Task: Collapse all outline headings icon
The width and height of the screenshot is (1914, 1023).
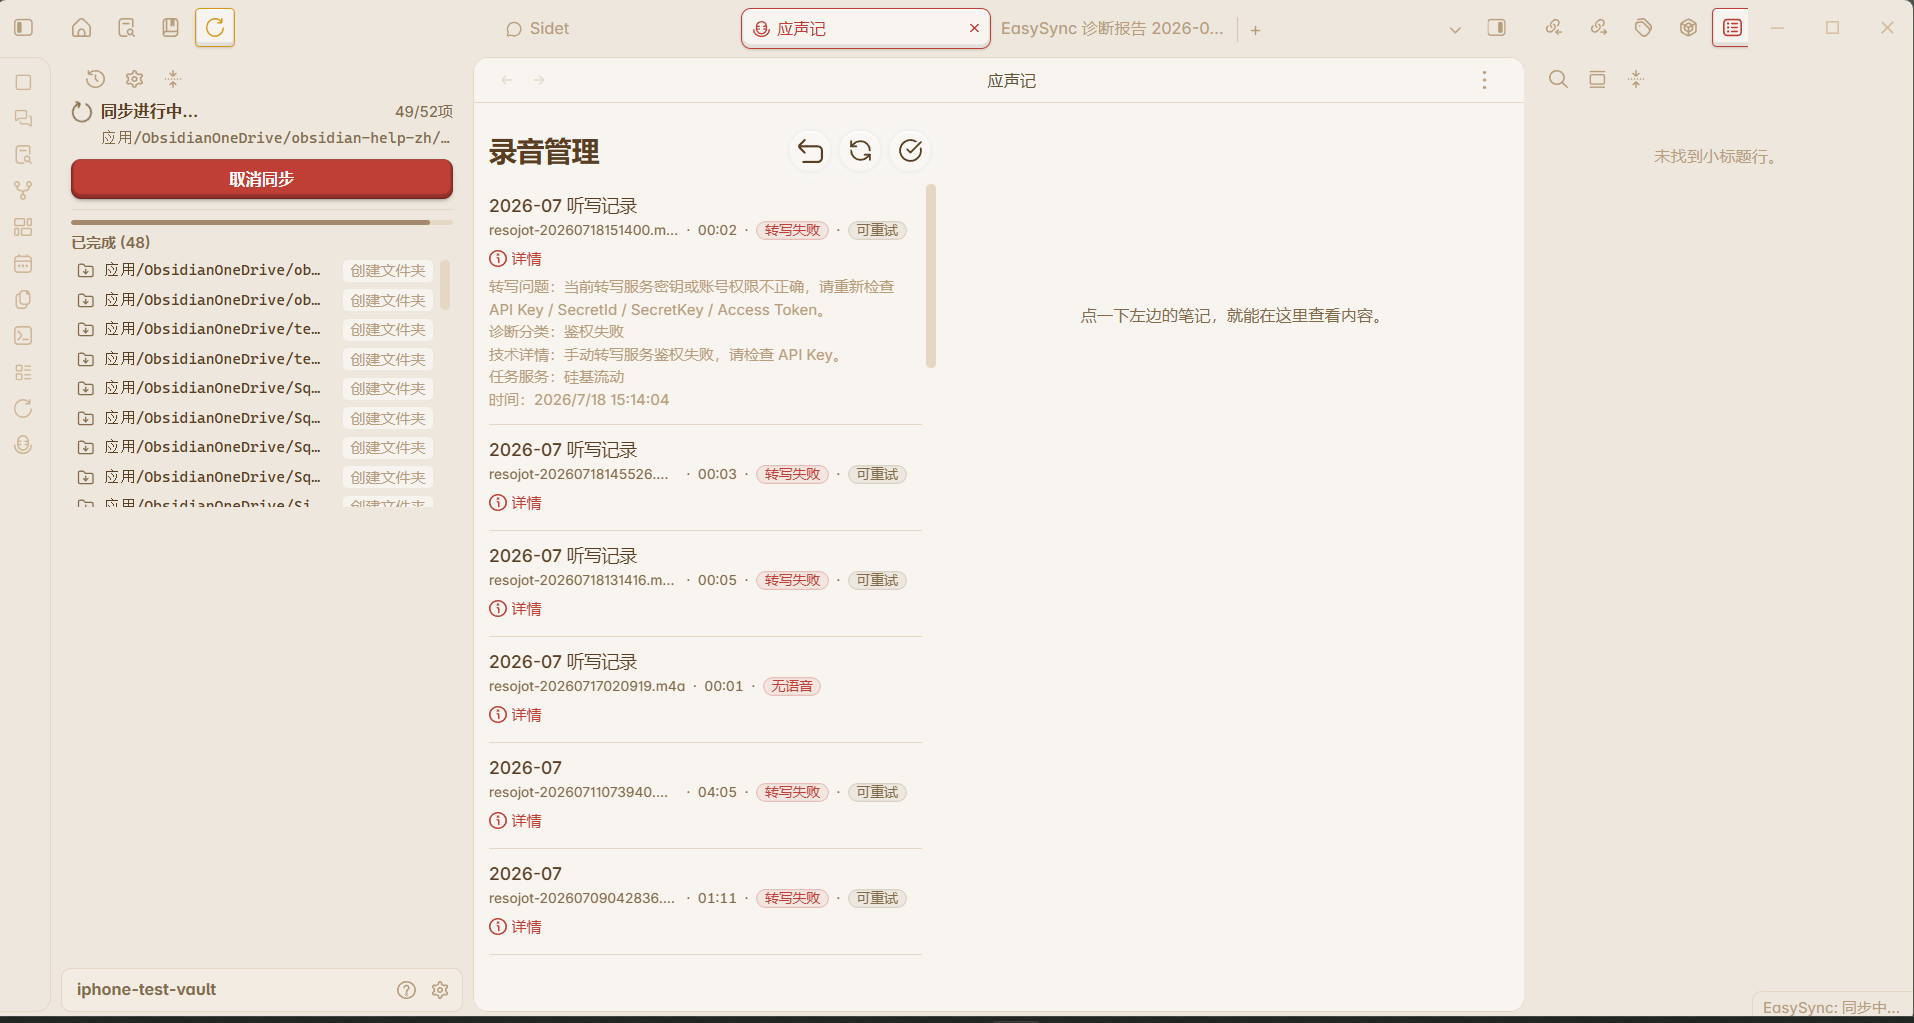Action: (x=1636, y=79)
